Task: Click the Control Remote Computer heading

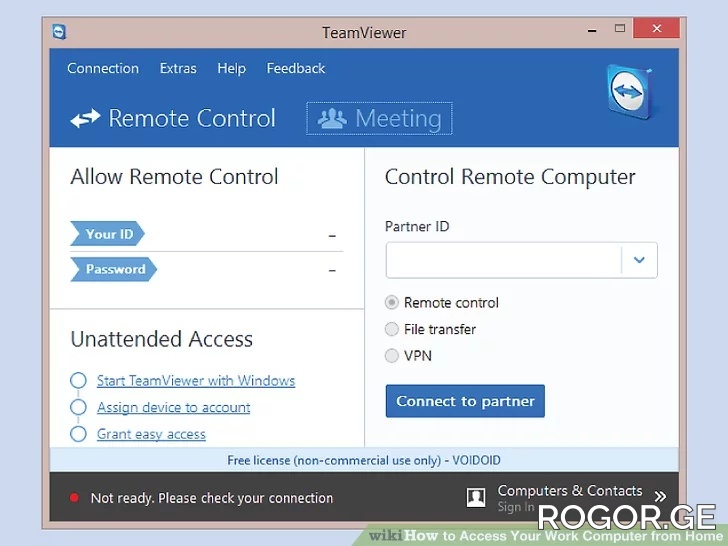Action: coord(510,177)
